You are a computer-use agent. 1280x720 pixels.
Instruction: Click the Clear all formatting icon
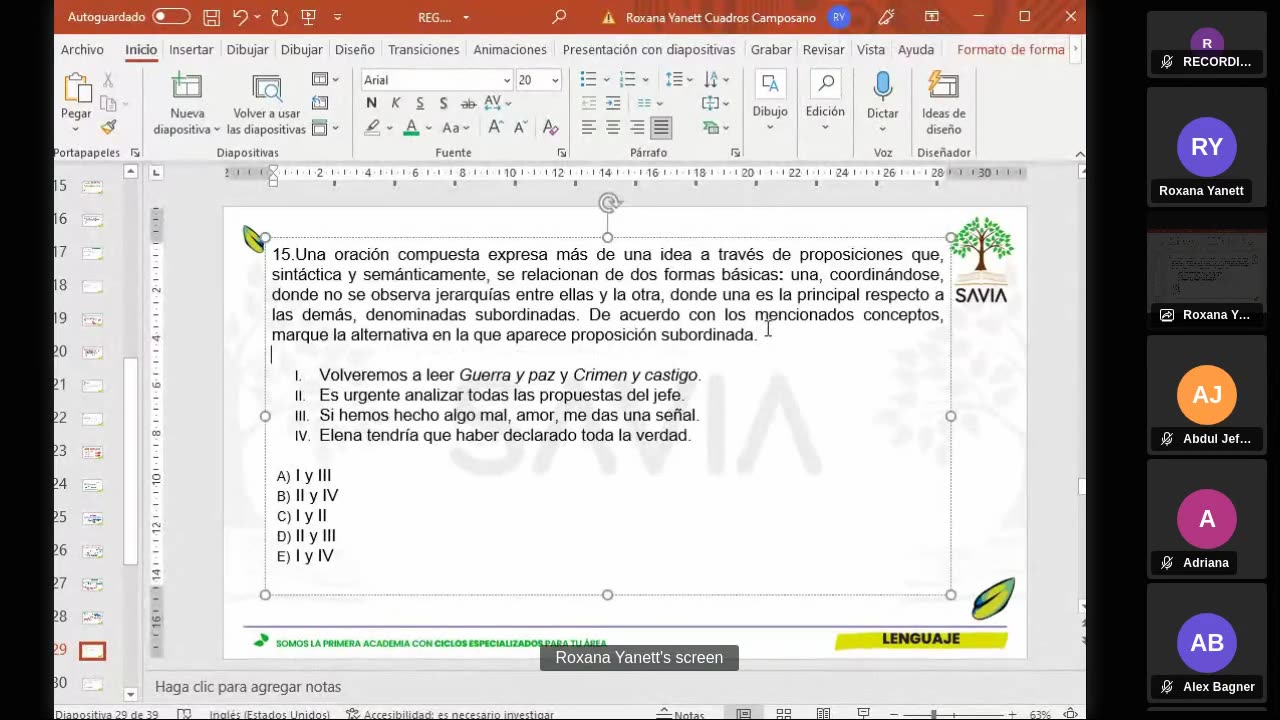click(x=549, y=127)
